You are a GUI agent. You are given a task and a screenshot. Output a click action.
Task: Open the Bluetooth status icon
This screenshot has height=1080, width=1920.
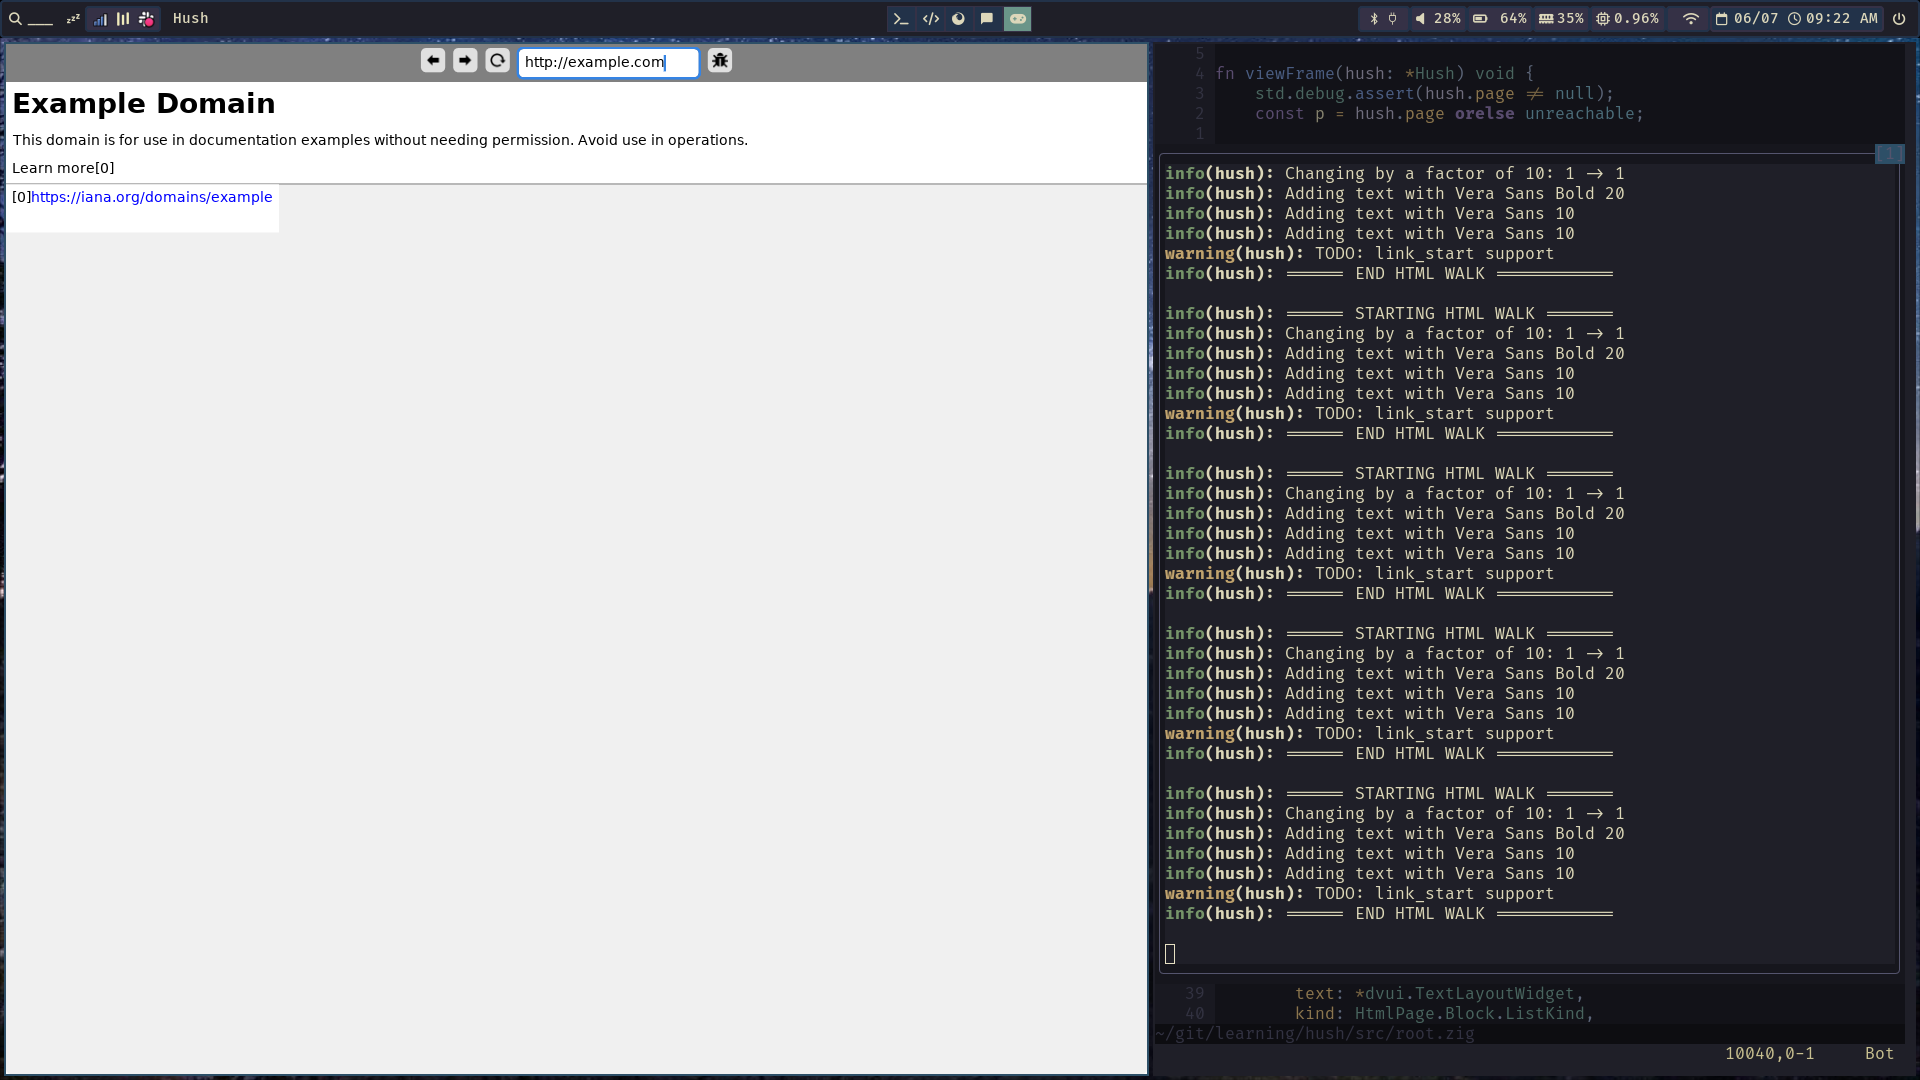(x=1374, y=19)
